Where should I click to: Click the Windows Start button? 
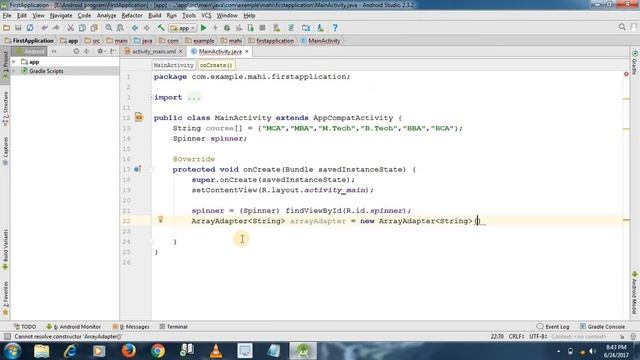click(x=12, y=351)
